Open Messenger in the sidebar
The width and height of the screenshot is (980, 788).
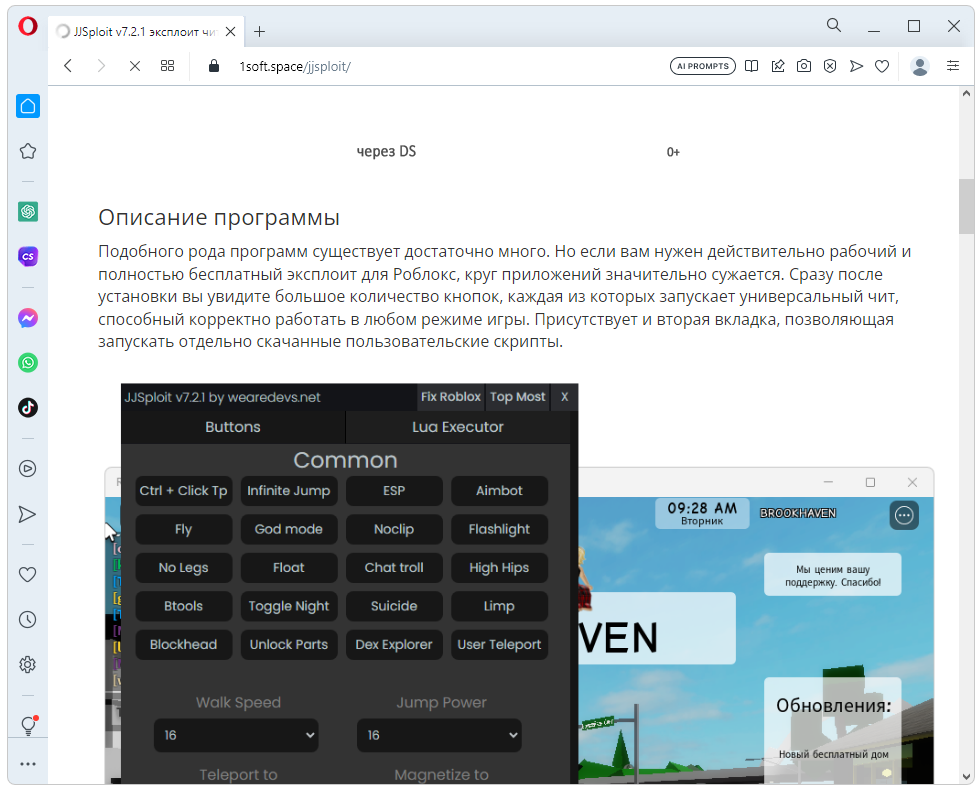pos(28,318)
